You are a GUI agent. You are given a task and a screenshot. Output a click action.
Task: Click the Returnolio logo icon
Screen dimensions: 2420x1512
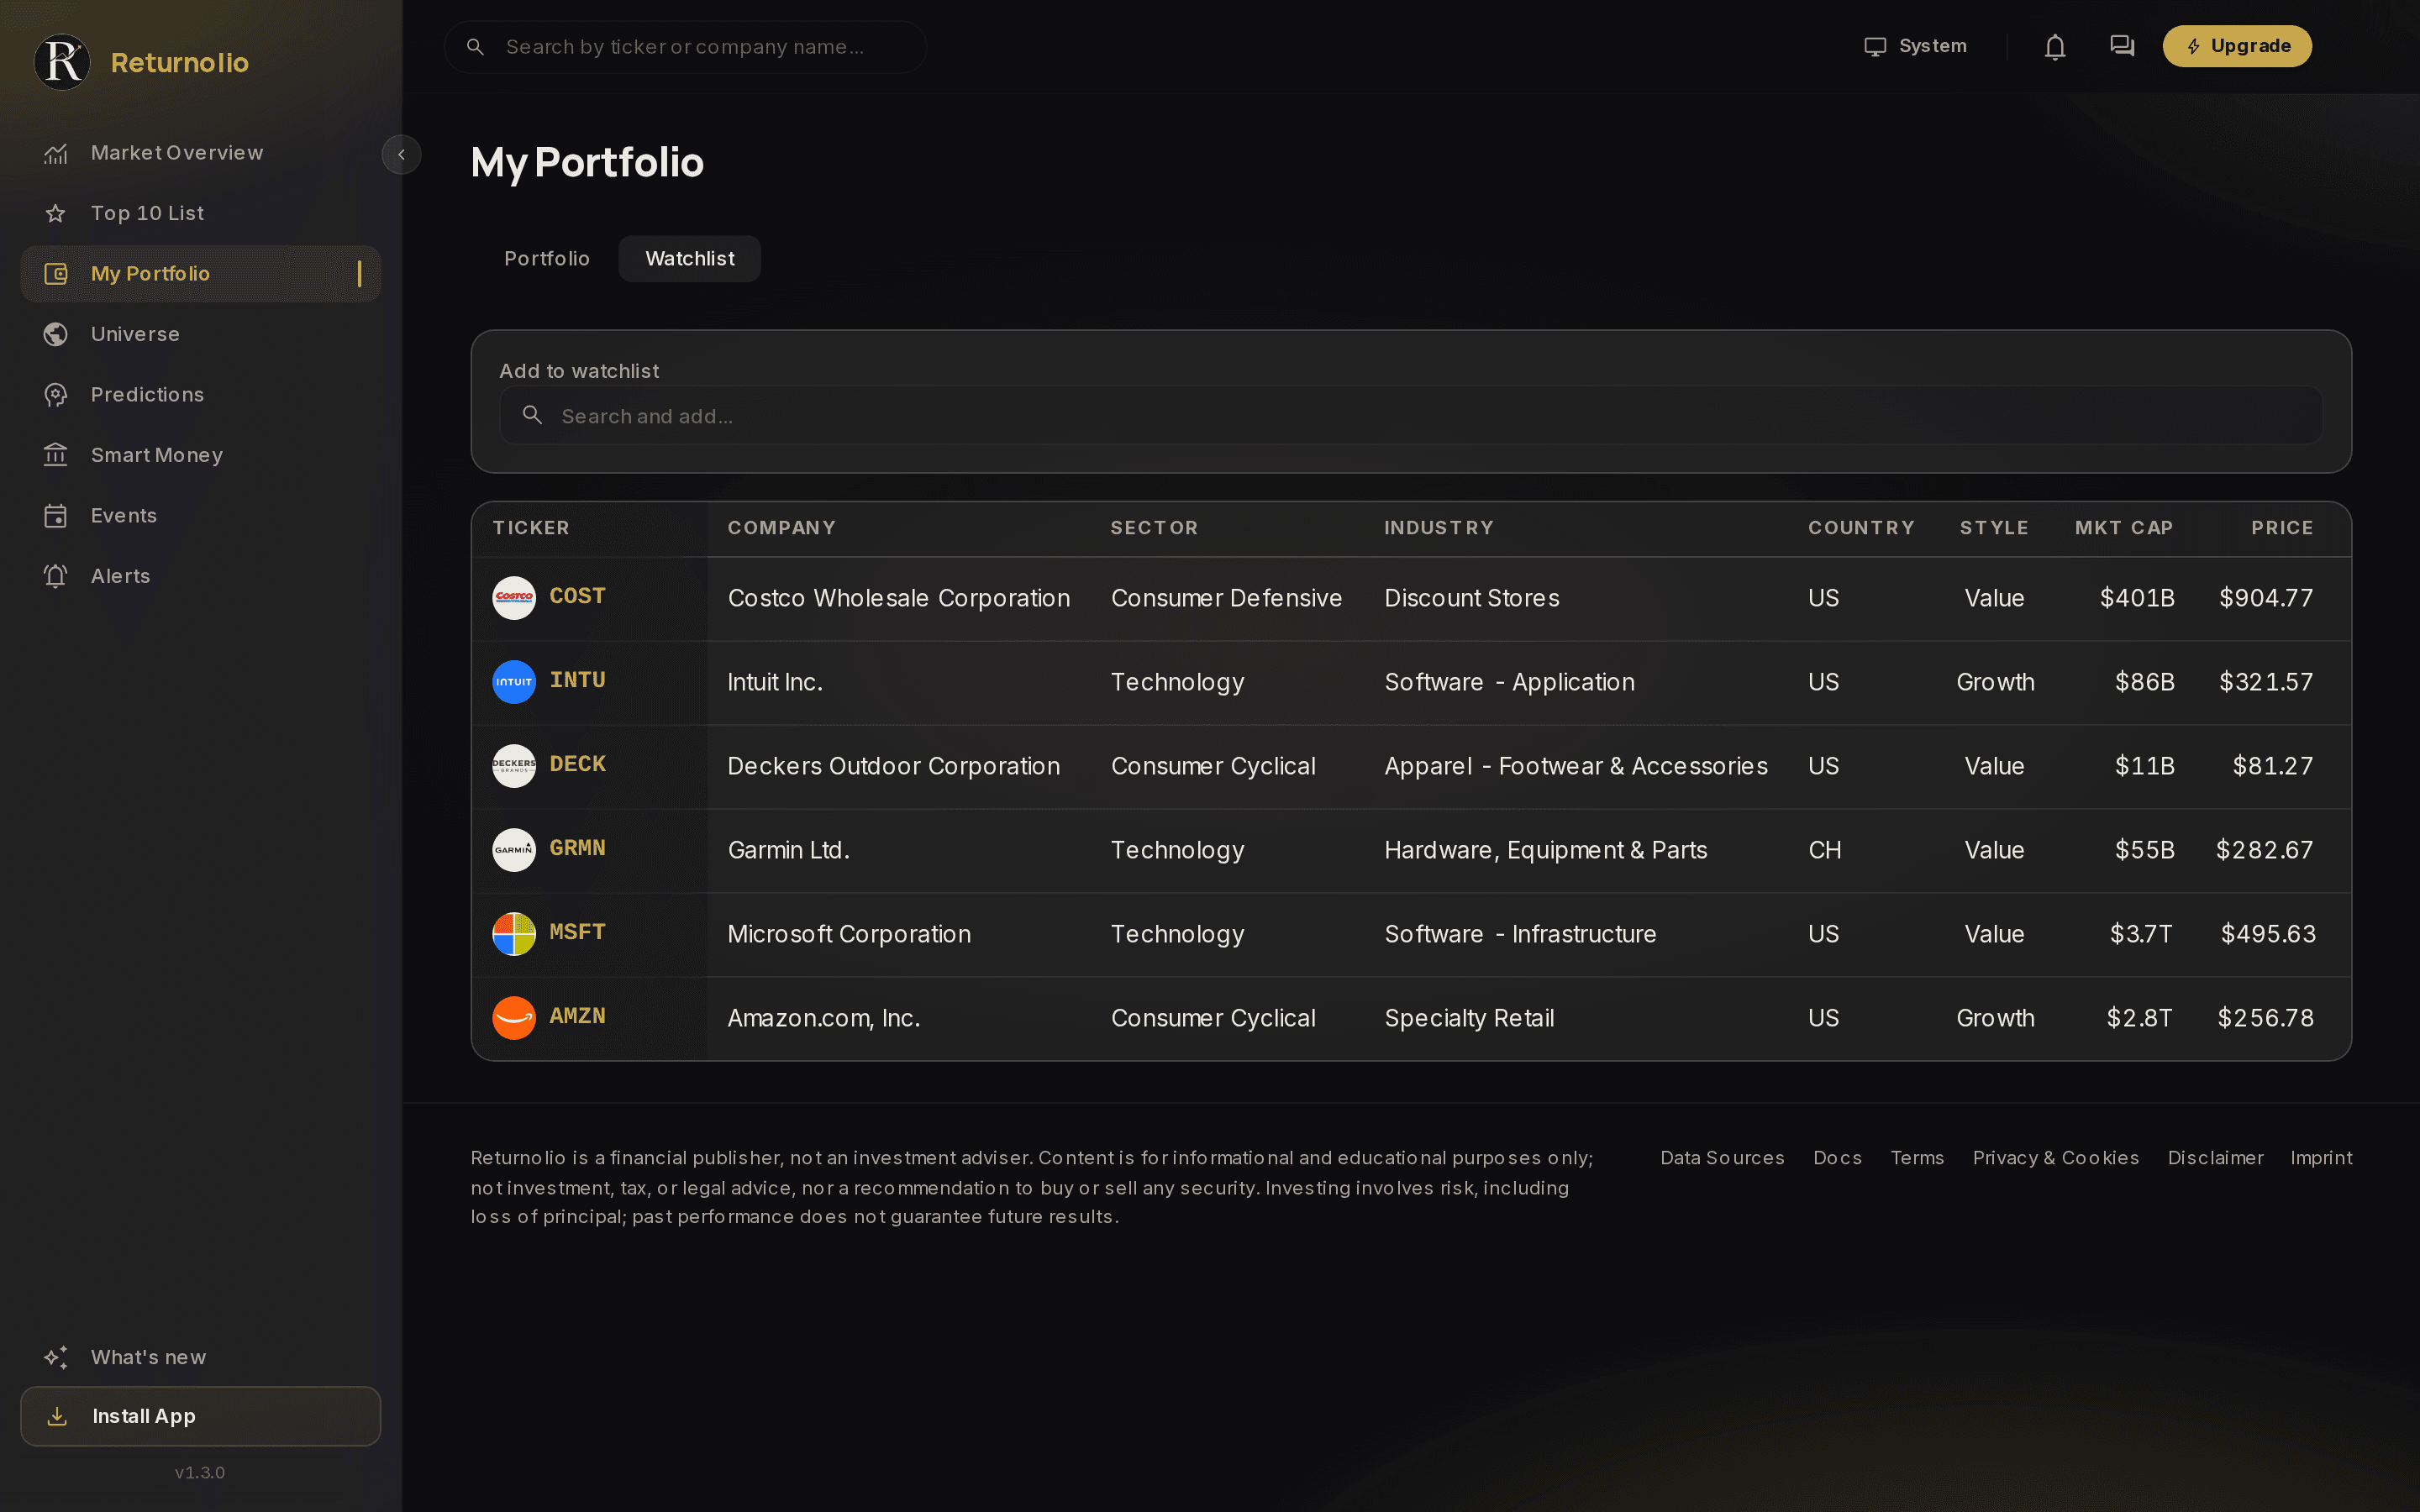(63, 62)
